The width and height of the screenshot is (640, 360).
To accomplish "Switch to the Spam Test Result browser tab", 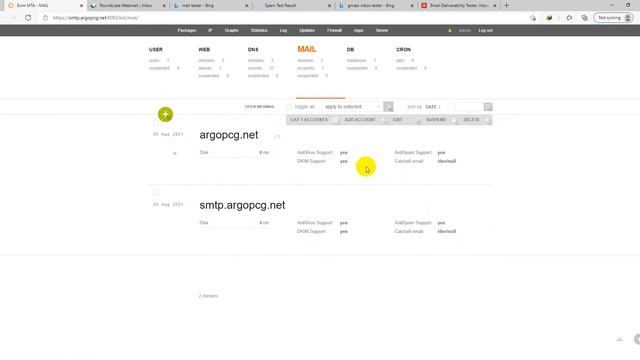I will (x=292, y=6).
